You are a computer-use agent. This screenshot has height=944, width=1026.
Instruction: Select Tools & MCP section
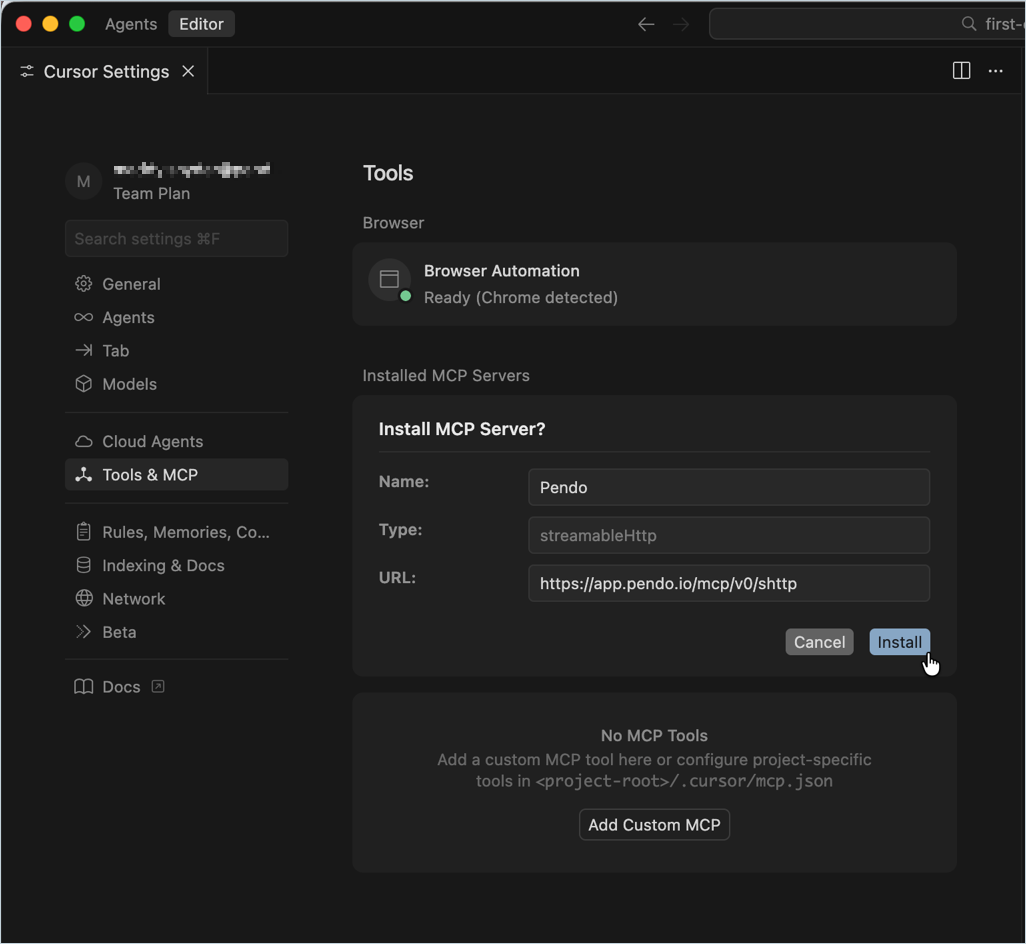(x=177, y=475)
